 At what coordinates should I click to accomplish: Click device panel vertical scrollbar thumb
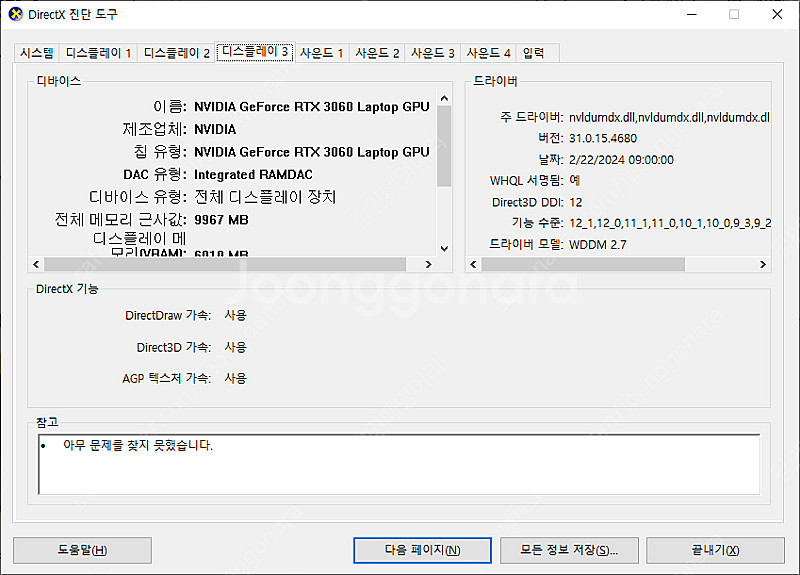(444, 146)
